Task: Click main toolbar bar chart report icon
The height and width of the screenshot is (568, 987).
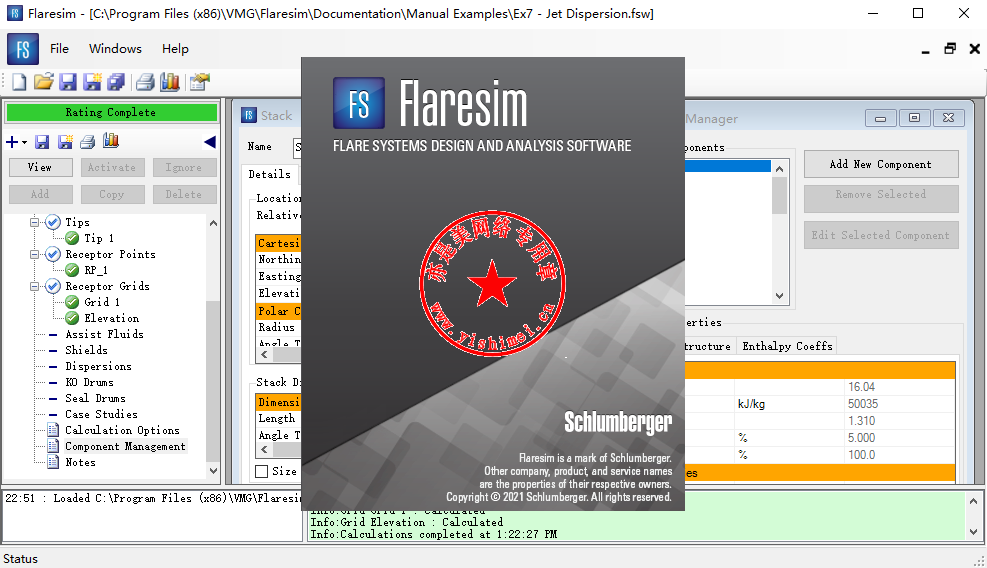Action: tap(170, 82)
